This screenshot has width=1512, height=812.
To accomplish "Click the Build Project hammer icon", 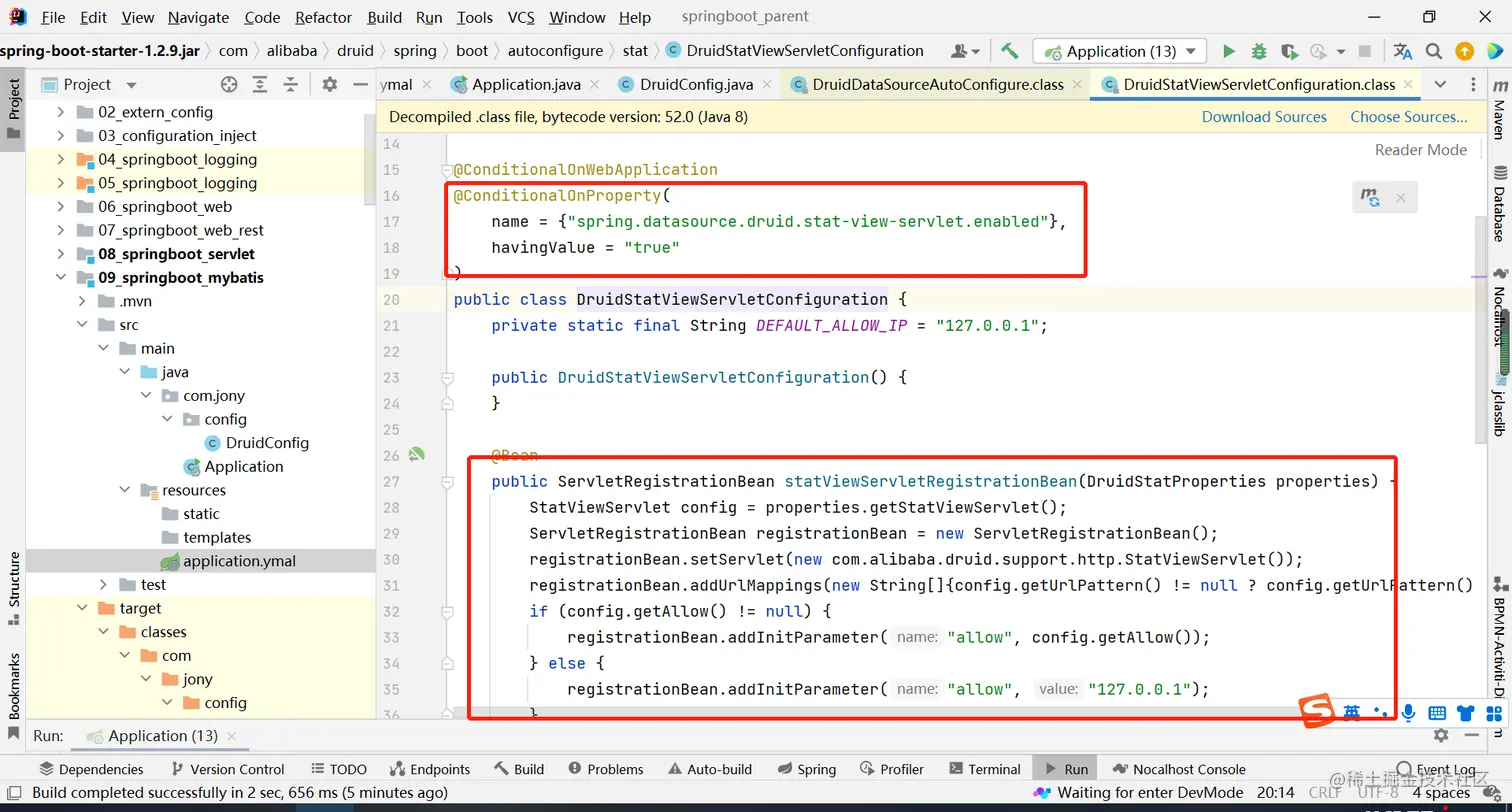I will 1010,51.
